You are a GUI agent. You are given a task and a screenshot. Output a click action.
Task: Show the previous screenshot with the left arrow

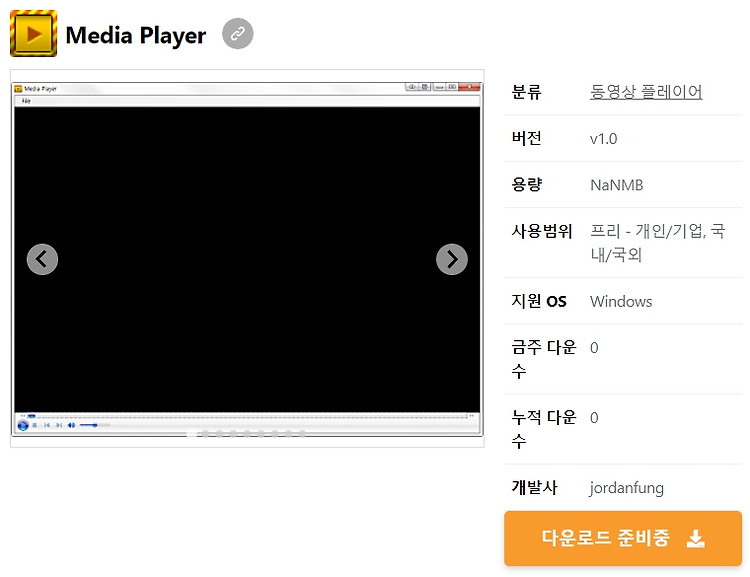43,259
